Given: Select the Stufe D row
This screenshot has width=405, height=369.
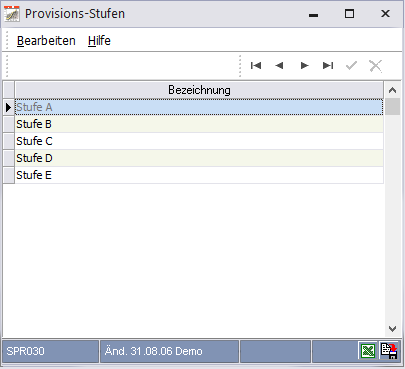Looking at the screenshot, I should [x=199, y=158].
